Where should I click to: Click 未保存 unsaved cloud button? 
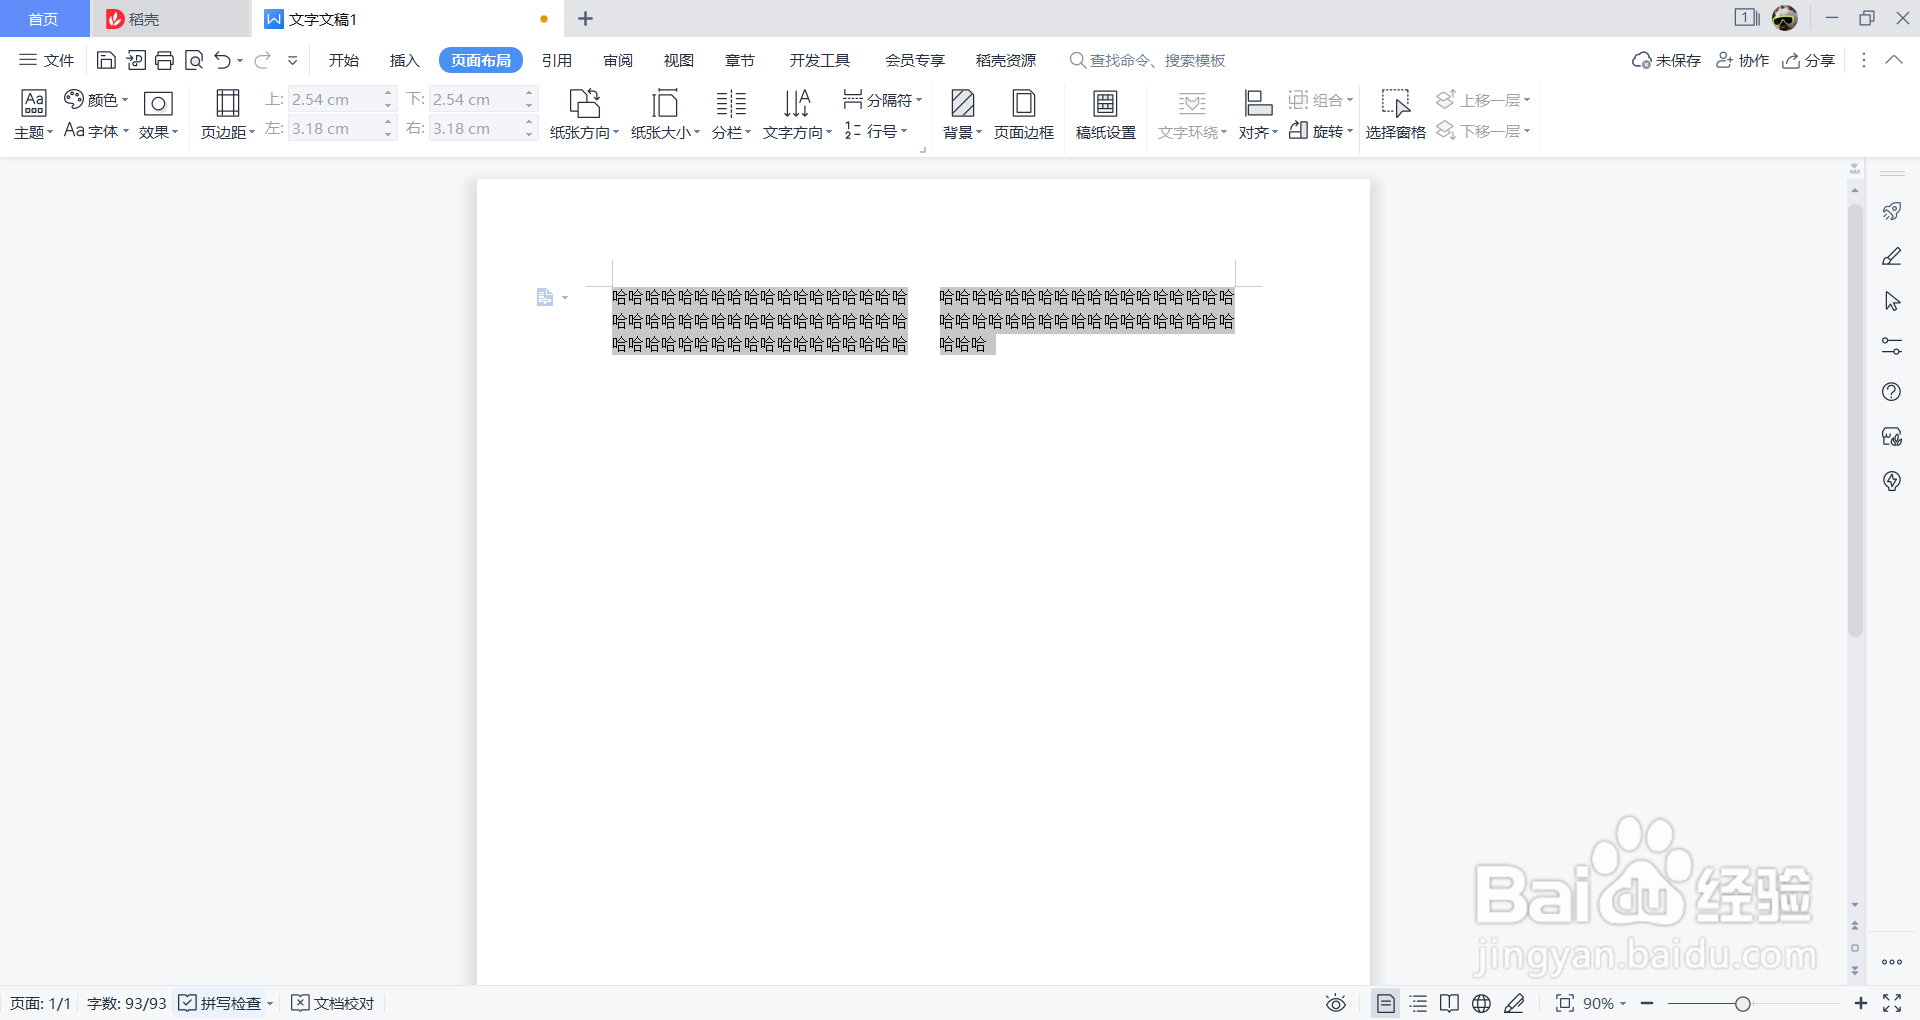[1666, 60]
